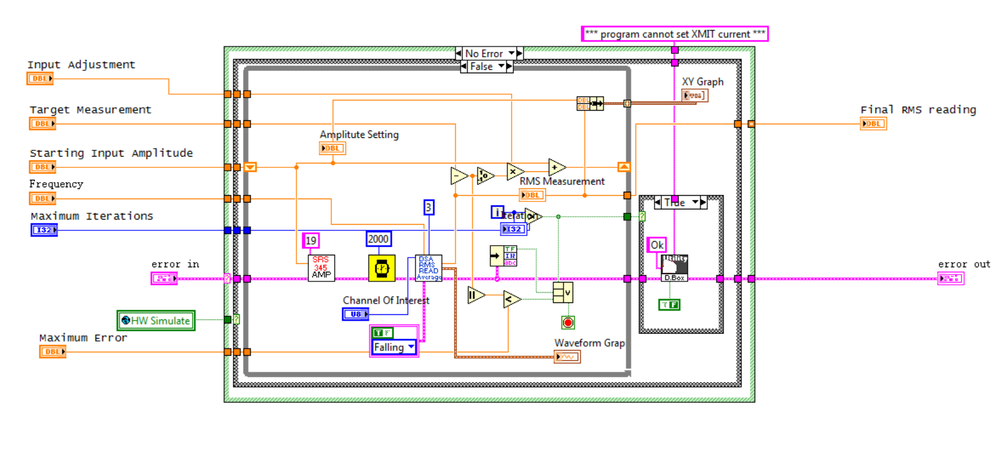
Task: Click the Dialog Box utility subVI icon
Action: (674, 268)
